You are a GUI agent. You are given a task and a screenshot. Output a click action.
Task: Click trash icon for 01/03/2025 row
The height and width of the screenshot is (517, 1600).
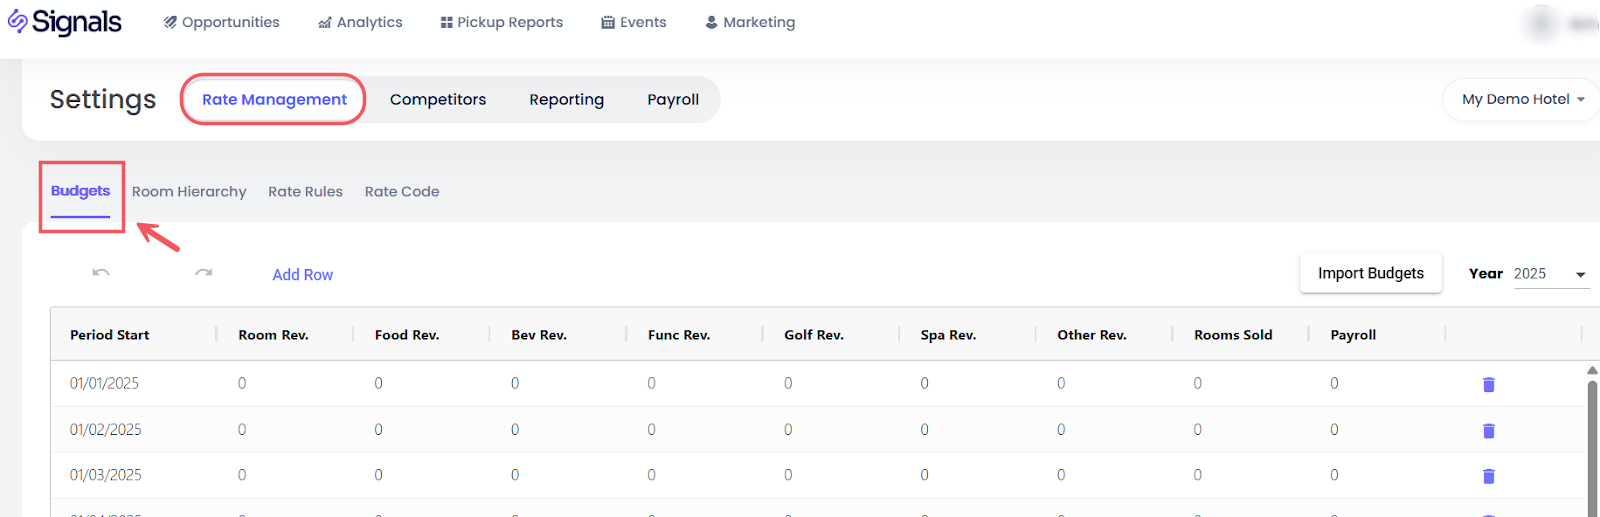[x=1488, y=476]
